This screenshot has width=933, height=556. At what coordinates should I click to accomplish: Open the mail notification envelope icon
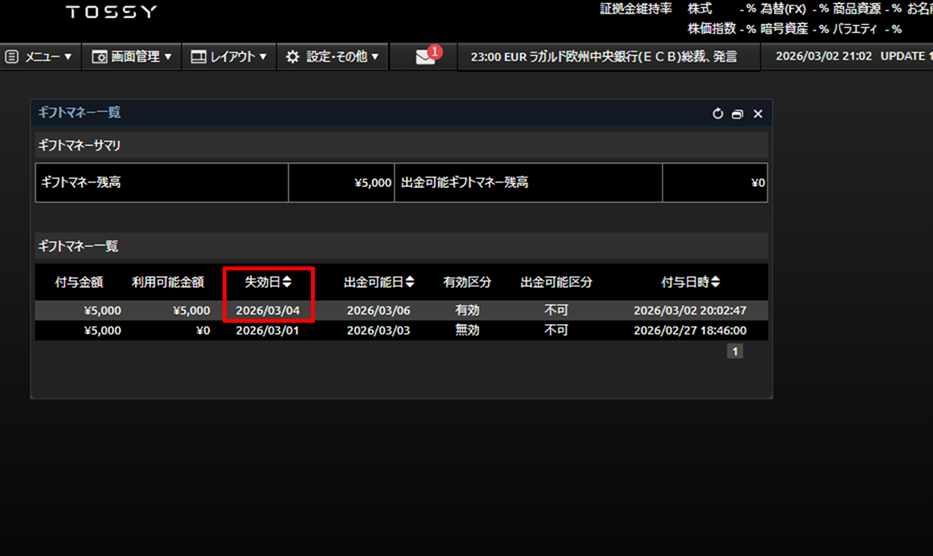click(x=426, y=57)
